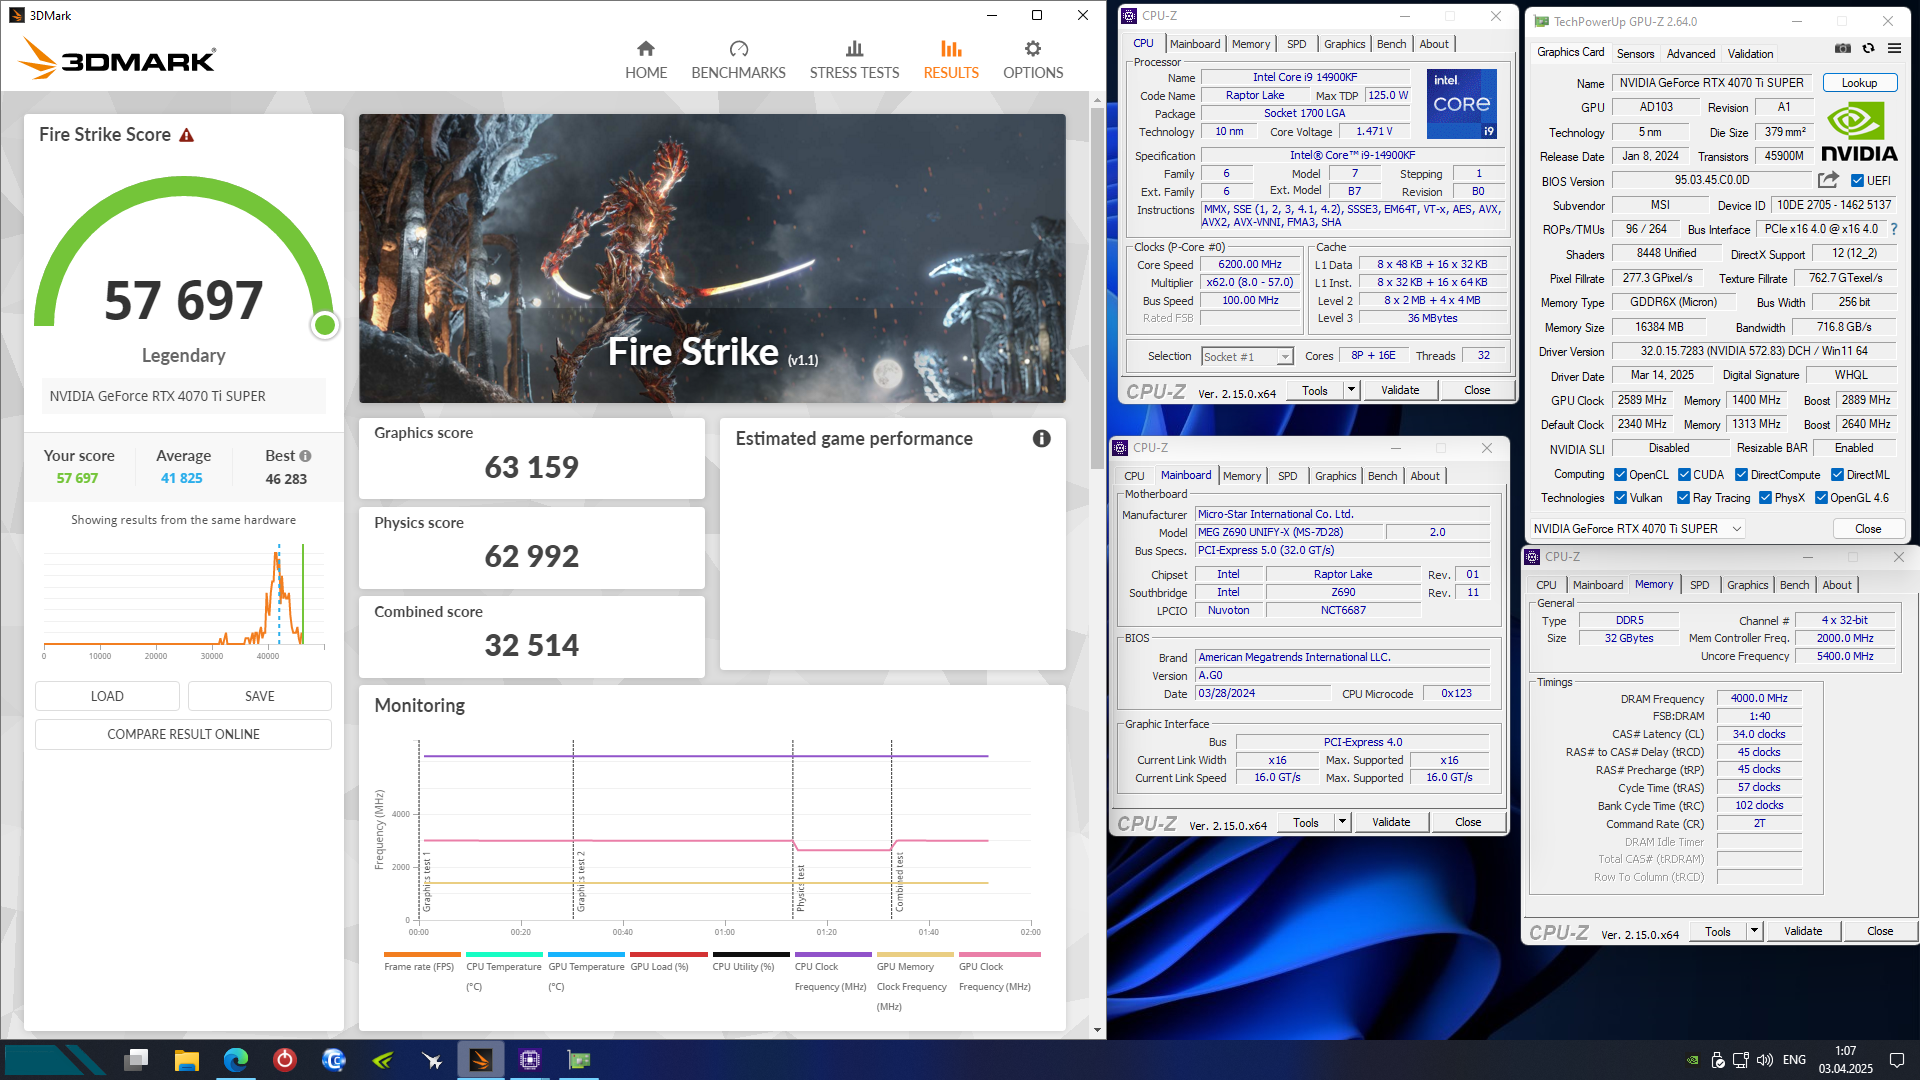Image resolution: width=1920 pixels, height=1080 pixels.
Task: Select SPD tab in CPU-Z Mainboard window
Action: coord(1287,476)
